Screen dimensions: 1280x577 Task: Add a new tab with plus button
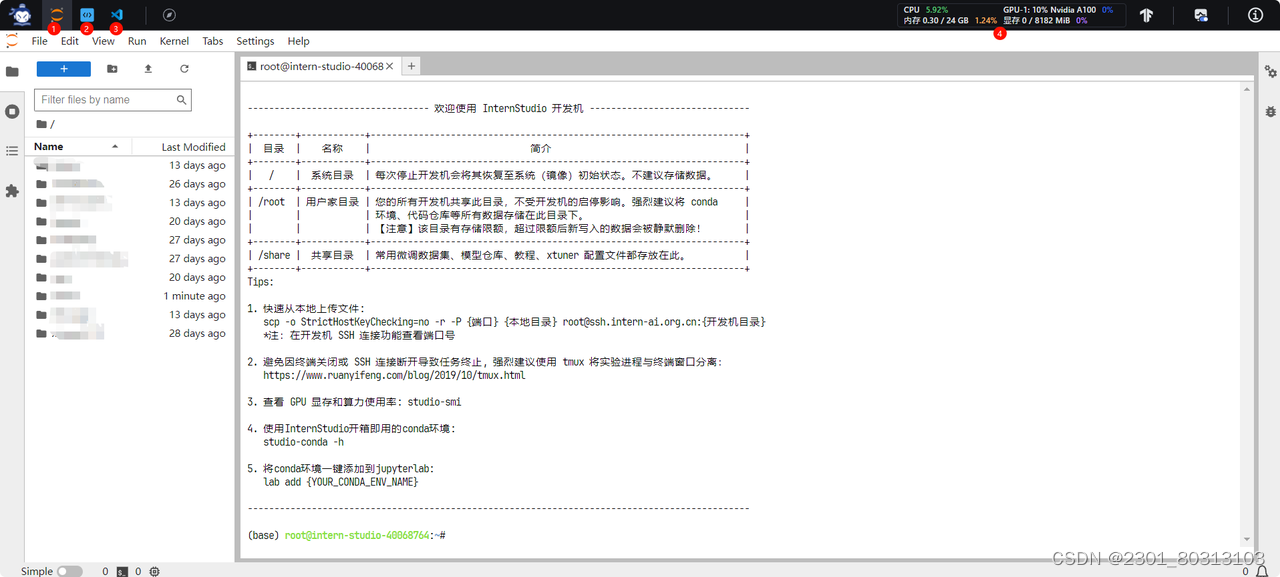tap(411, 66)
